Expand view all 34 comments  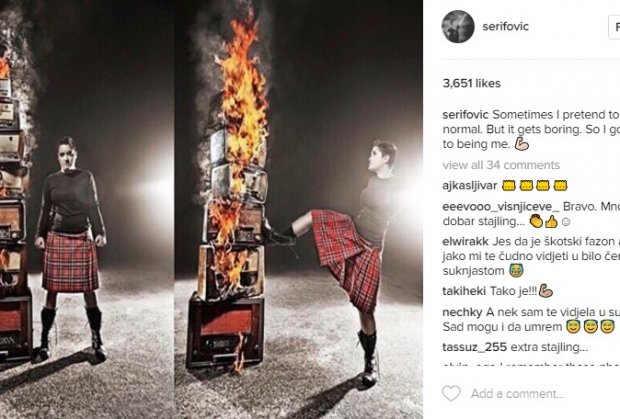tap(501, 165)
